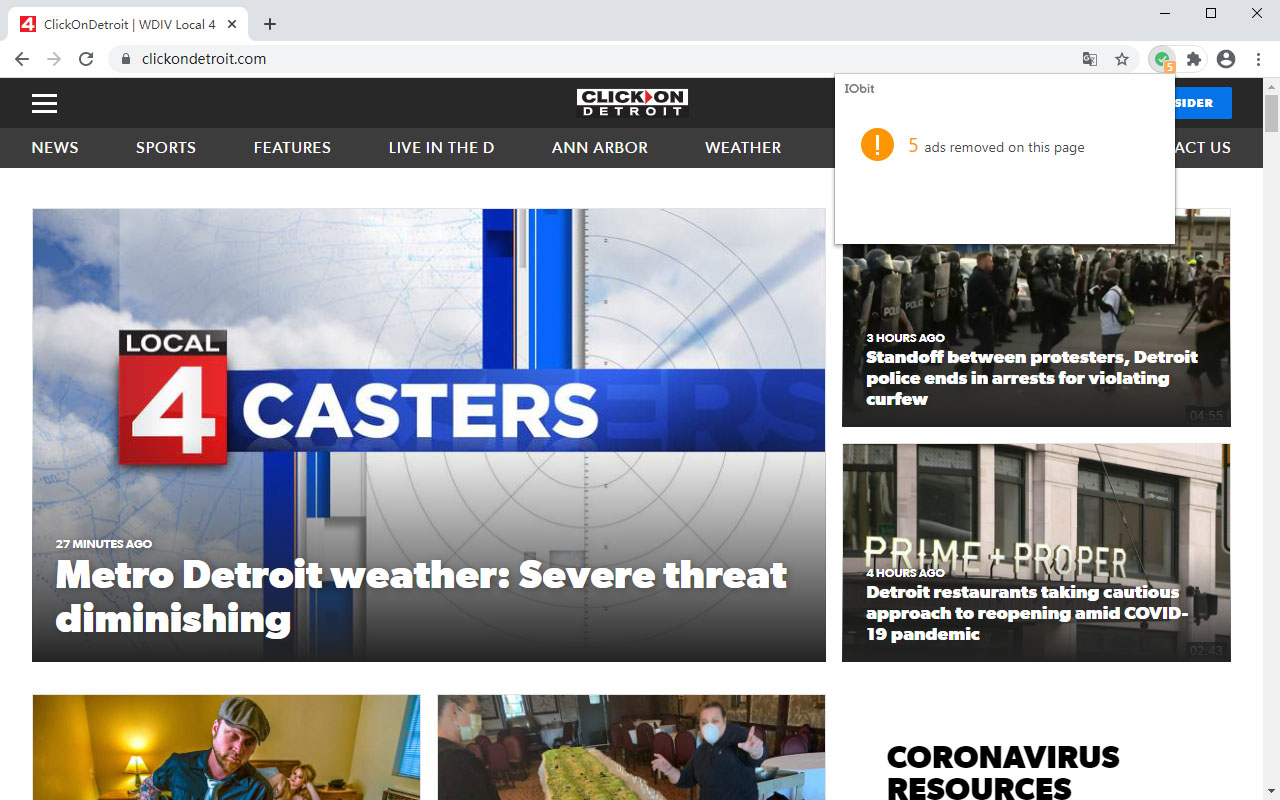
Task: View site security lock info
Action: (125, 59)
